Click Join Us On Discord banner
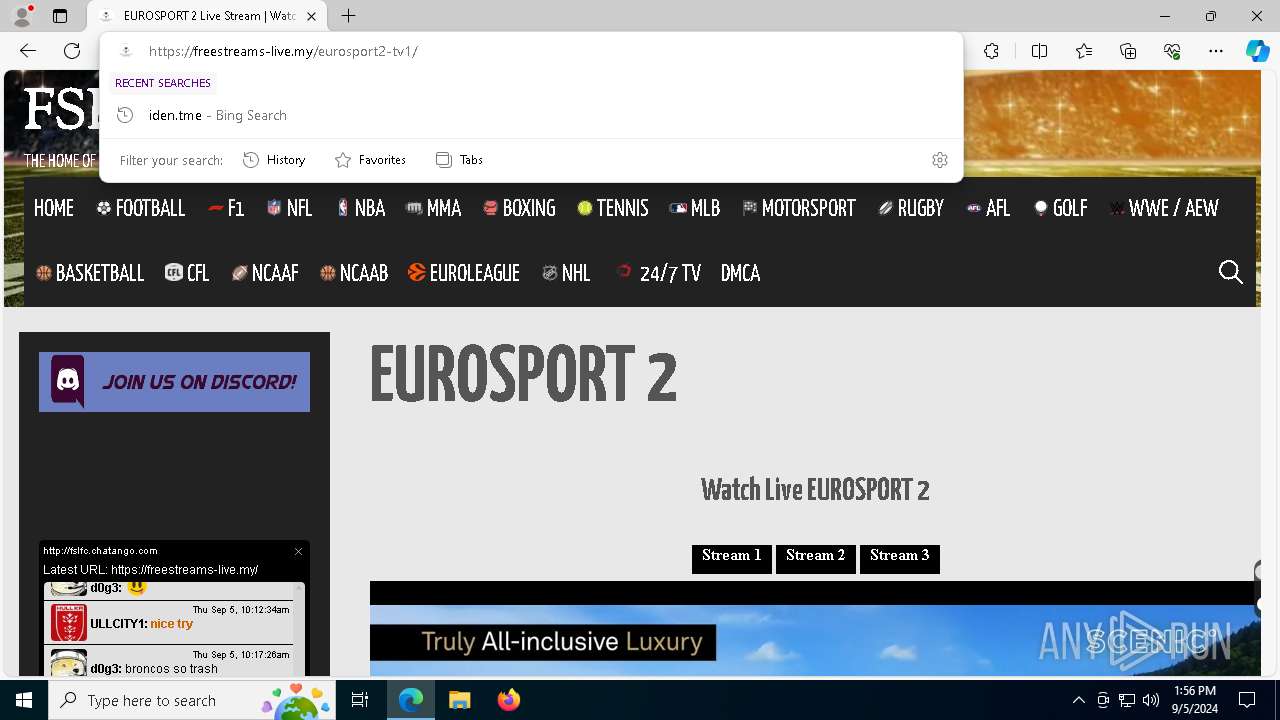The image size is (1280, 720). (174, 382)
